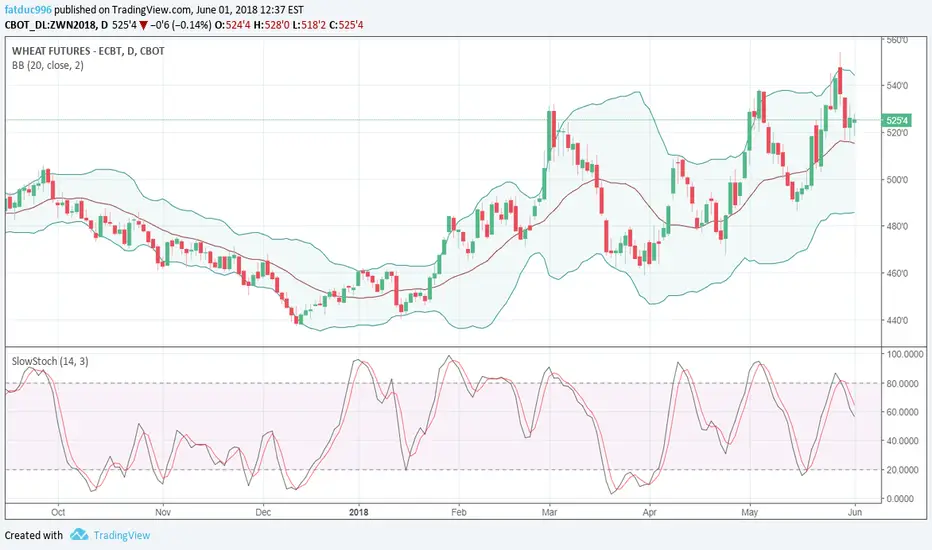Click the Nov date label on time axis
This screenshot has height=550, width=932.
click(163, 512)
